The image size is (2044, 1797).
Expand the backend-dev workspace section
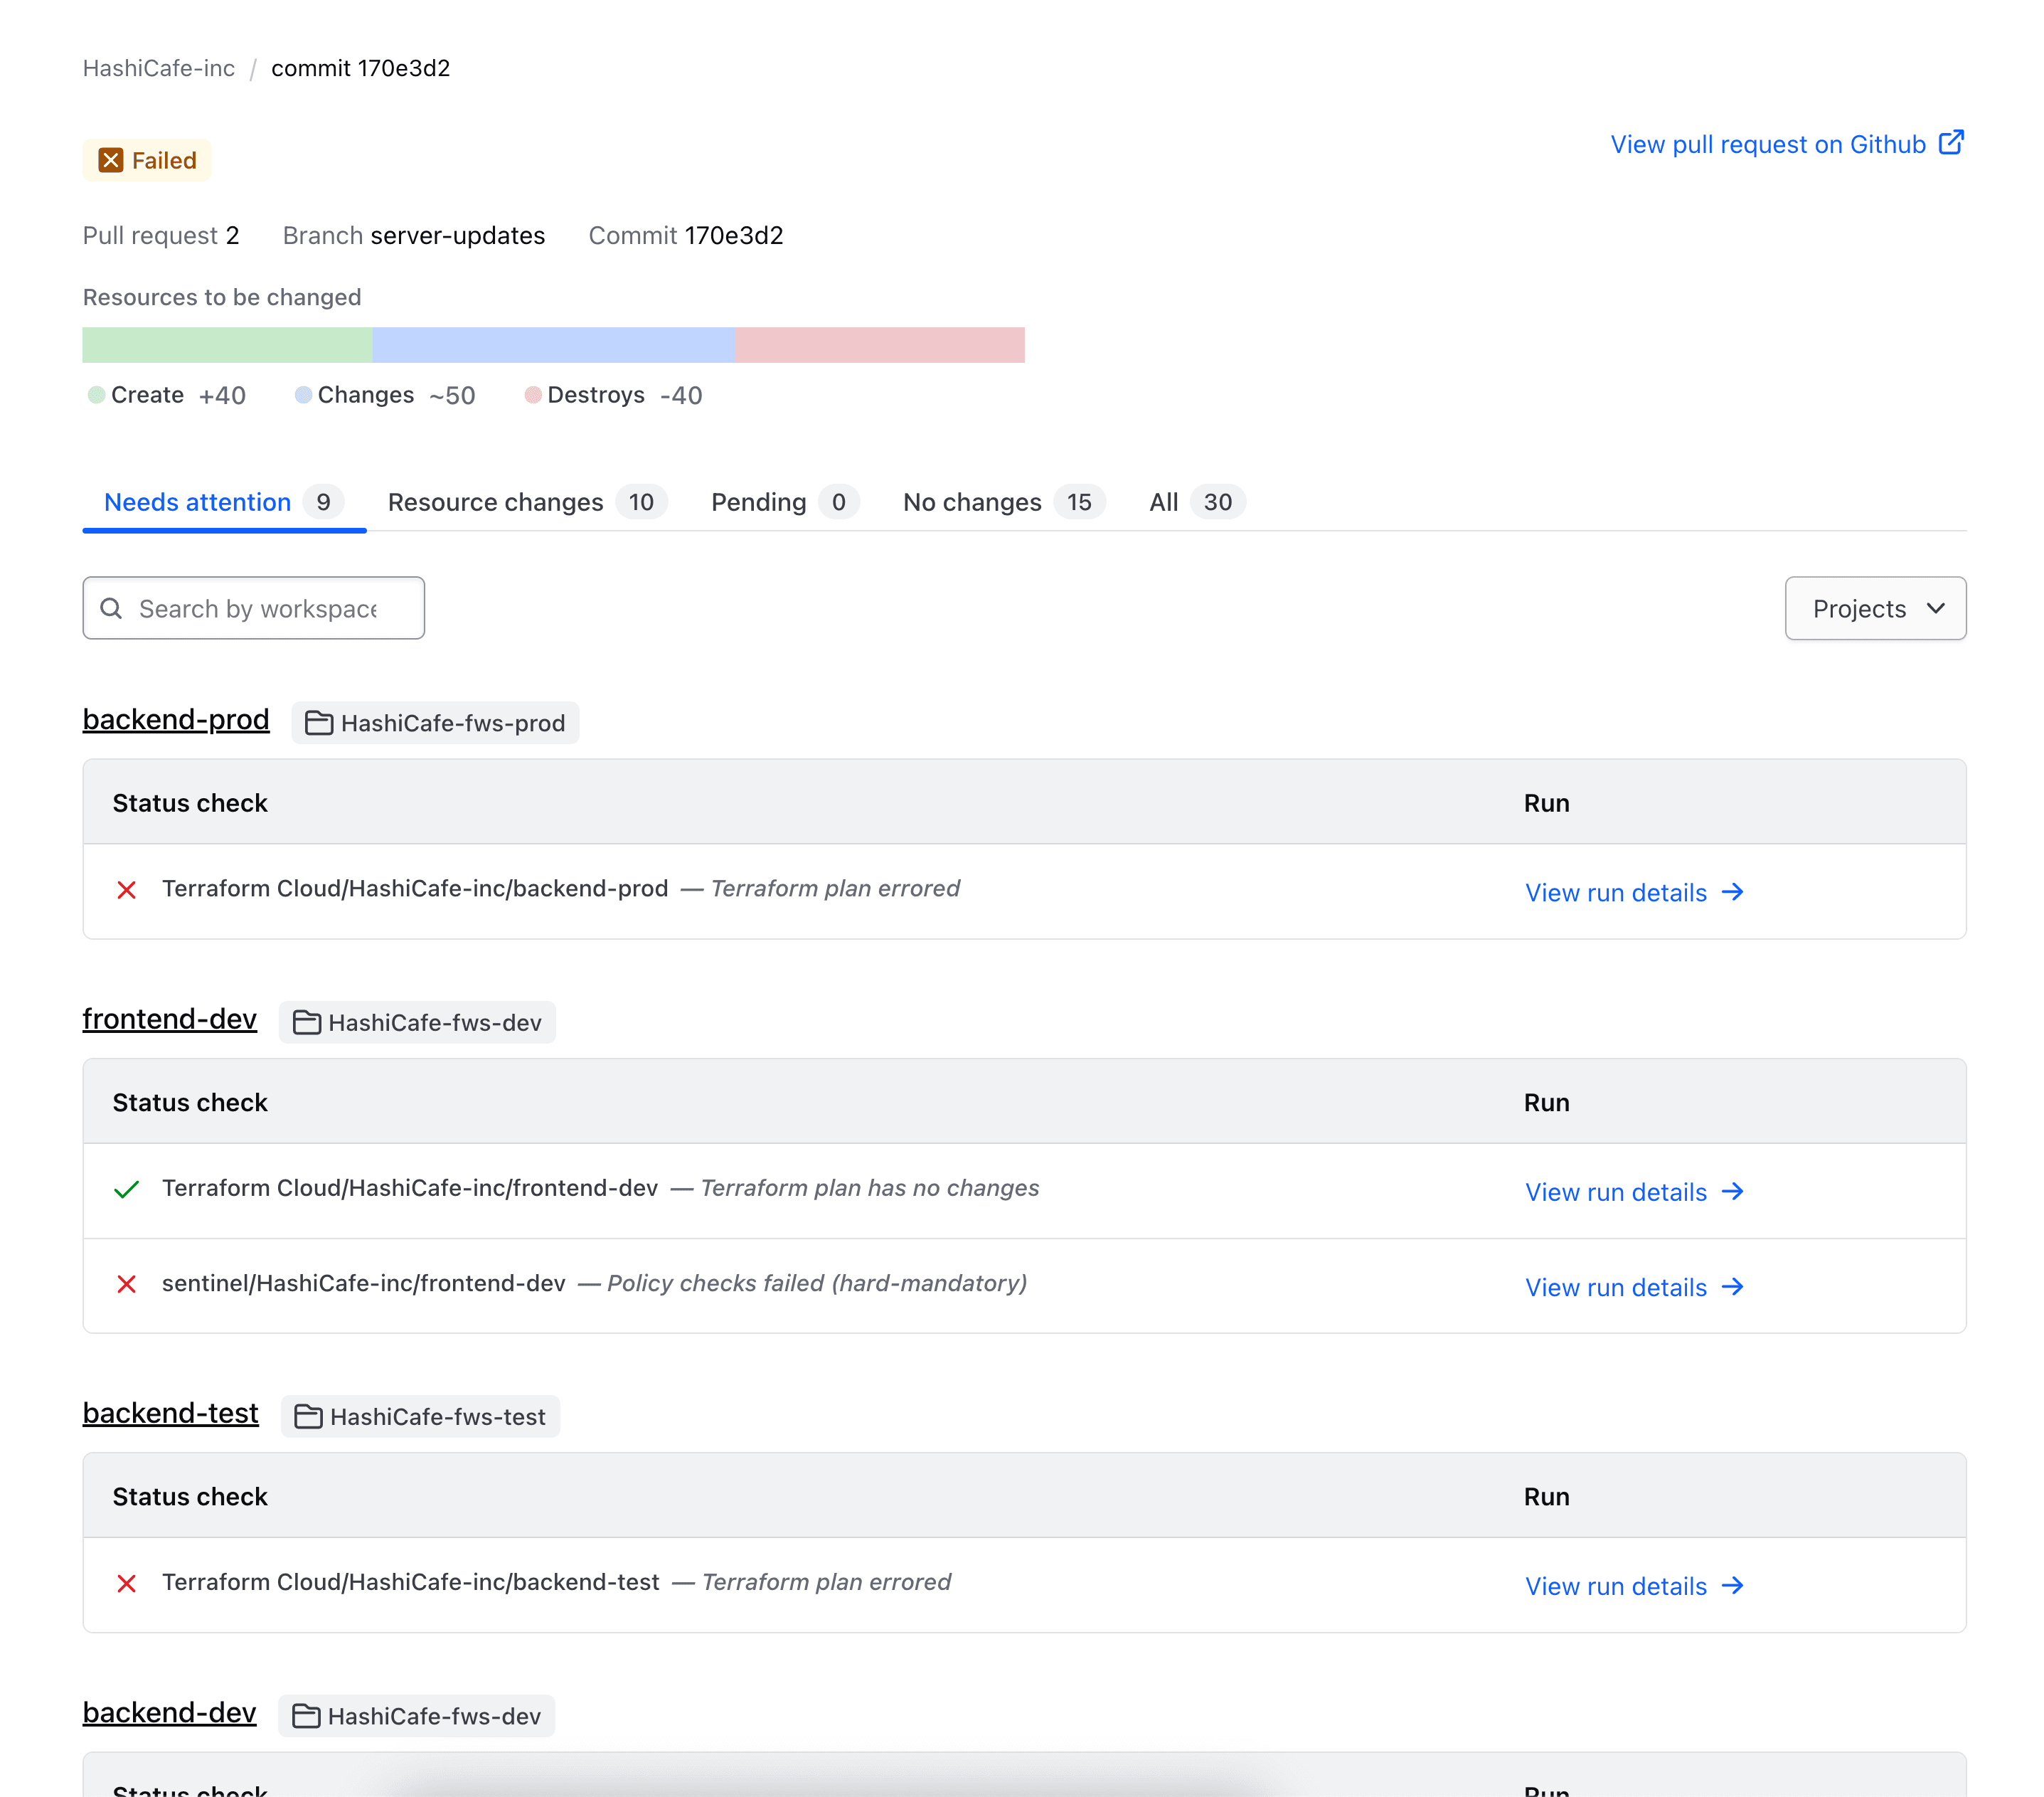pyautogui.click(x=169, y=1712)
